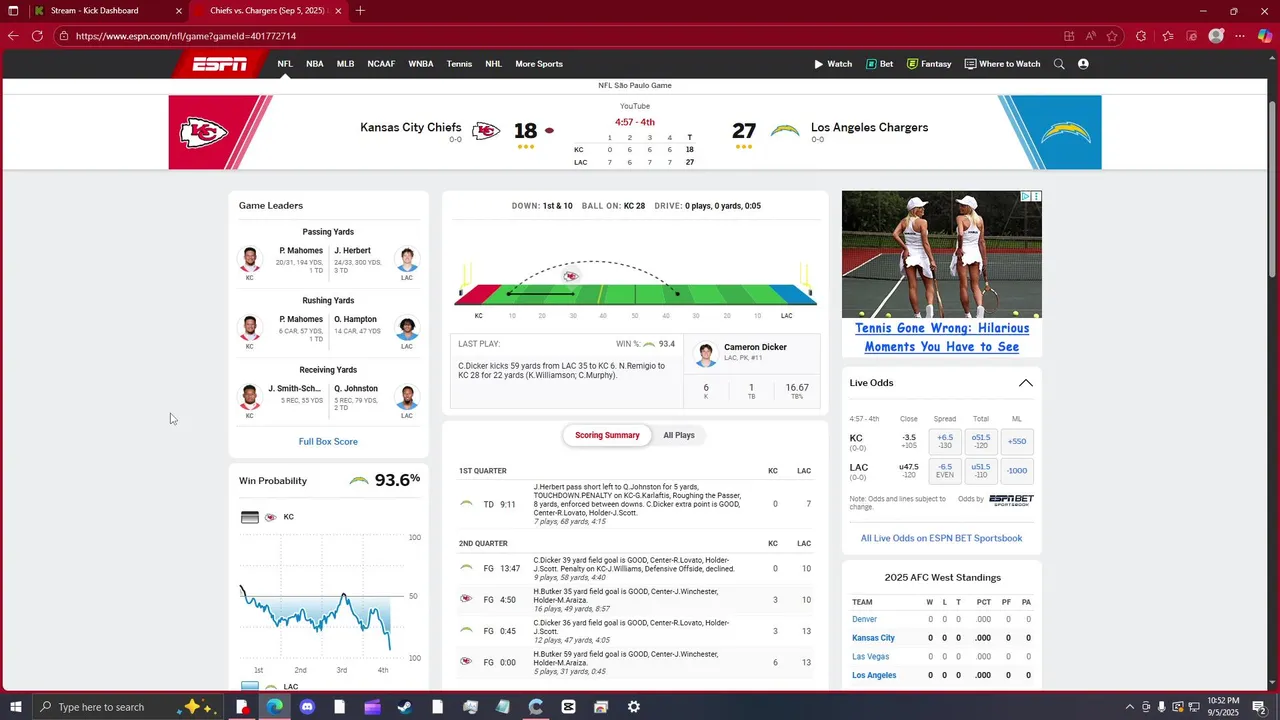Screen dimensions: 1280x720
Task: Open the NCAAF menu item
Action: [x=381, y=64]
